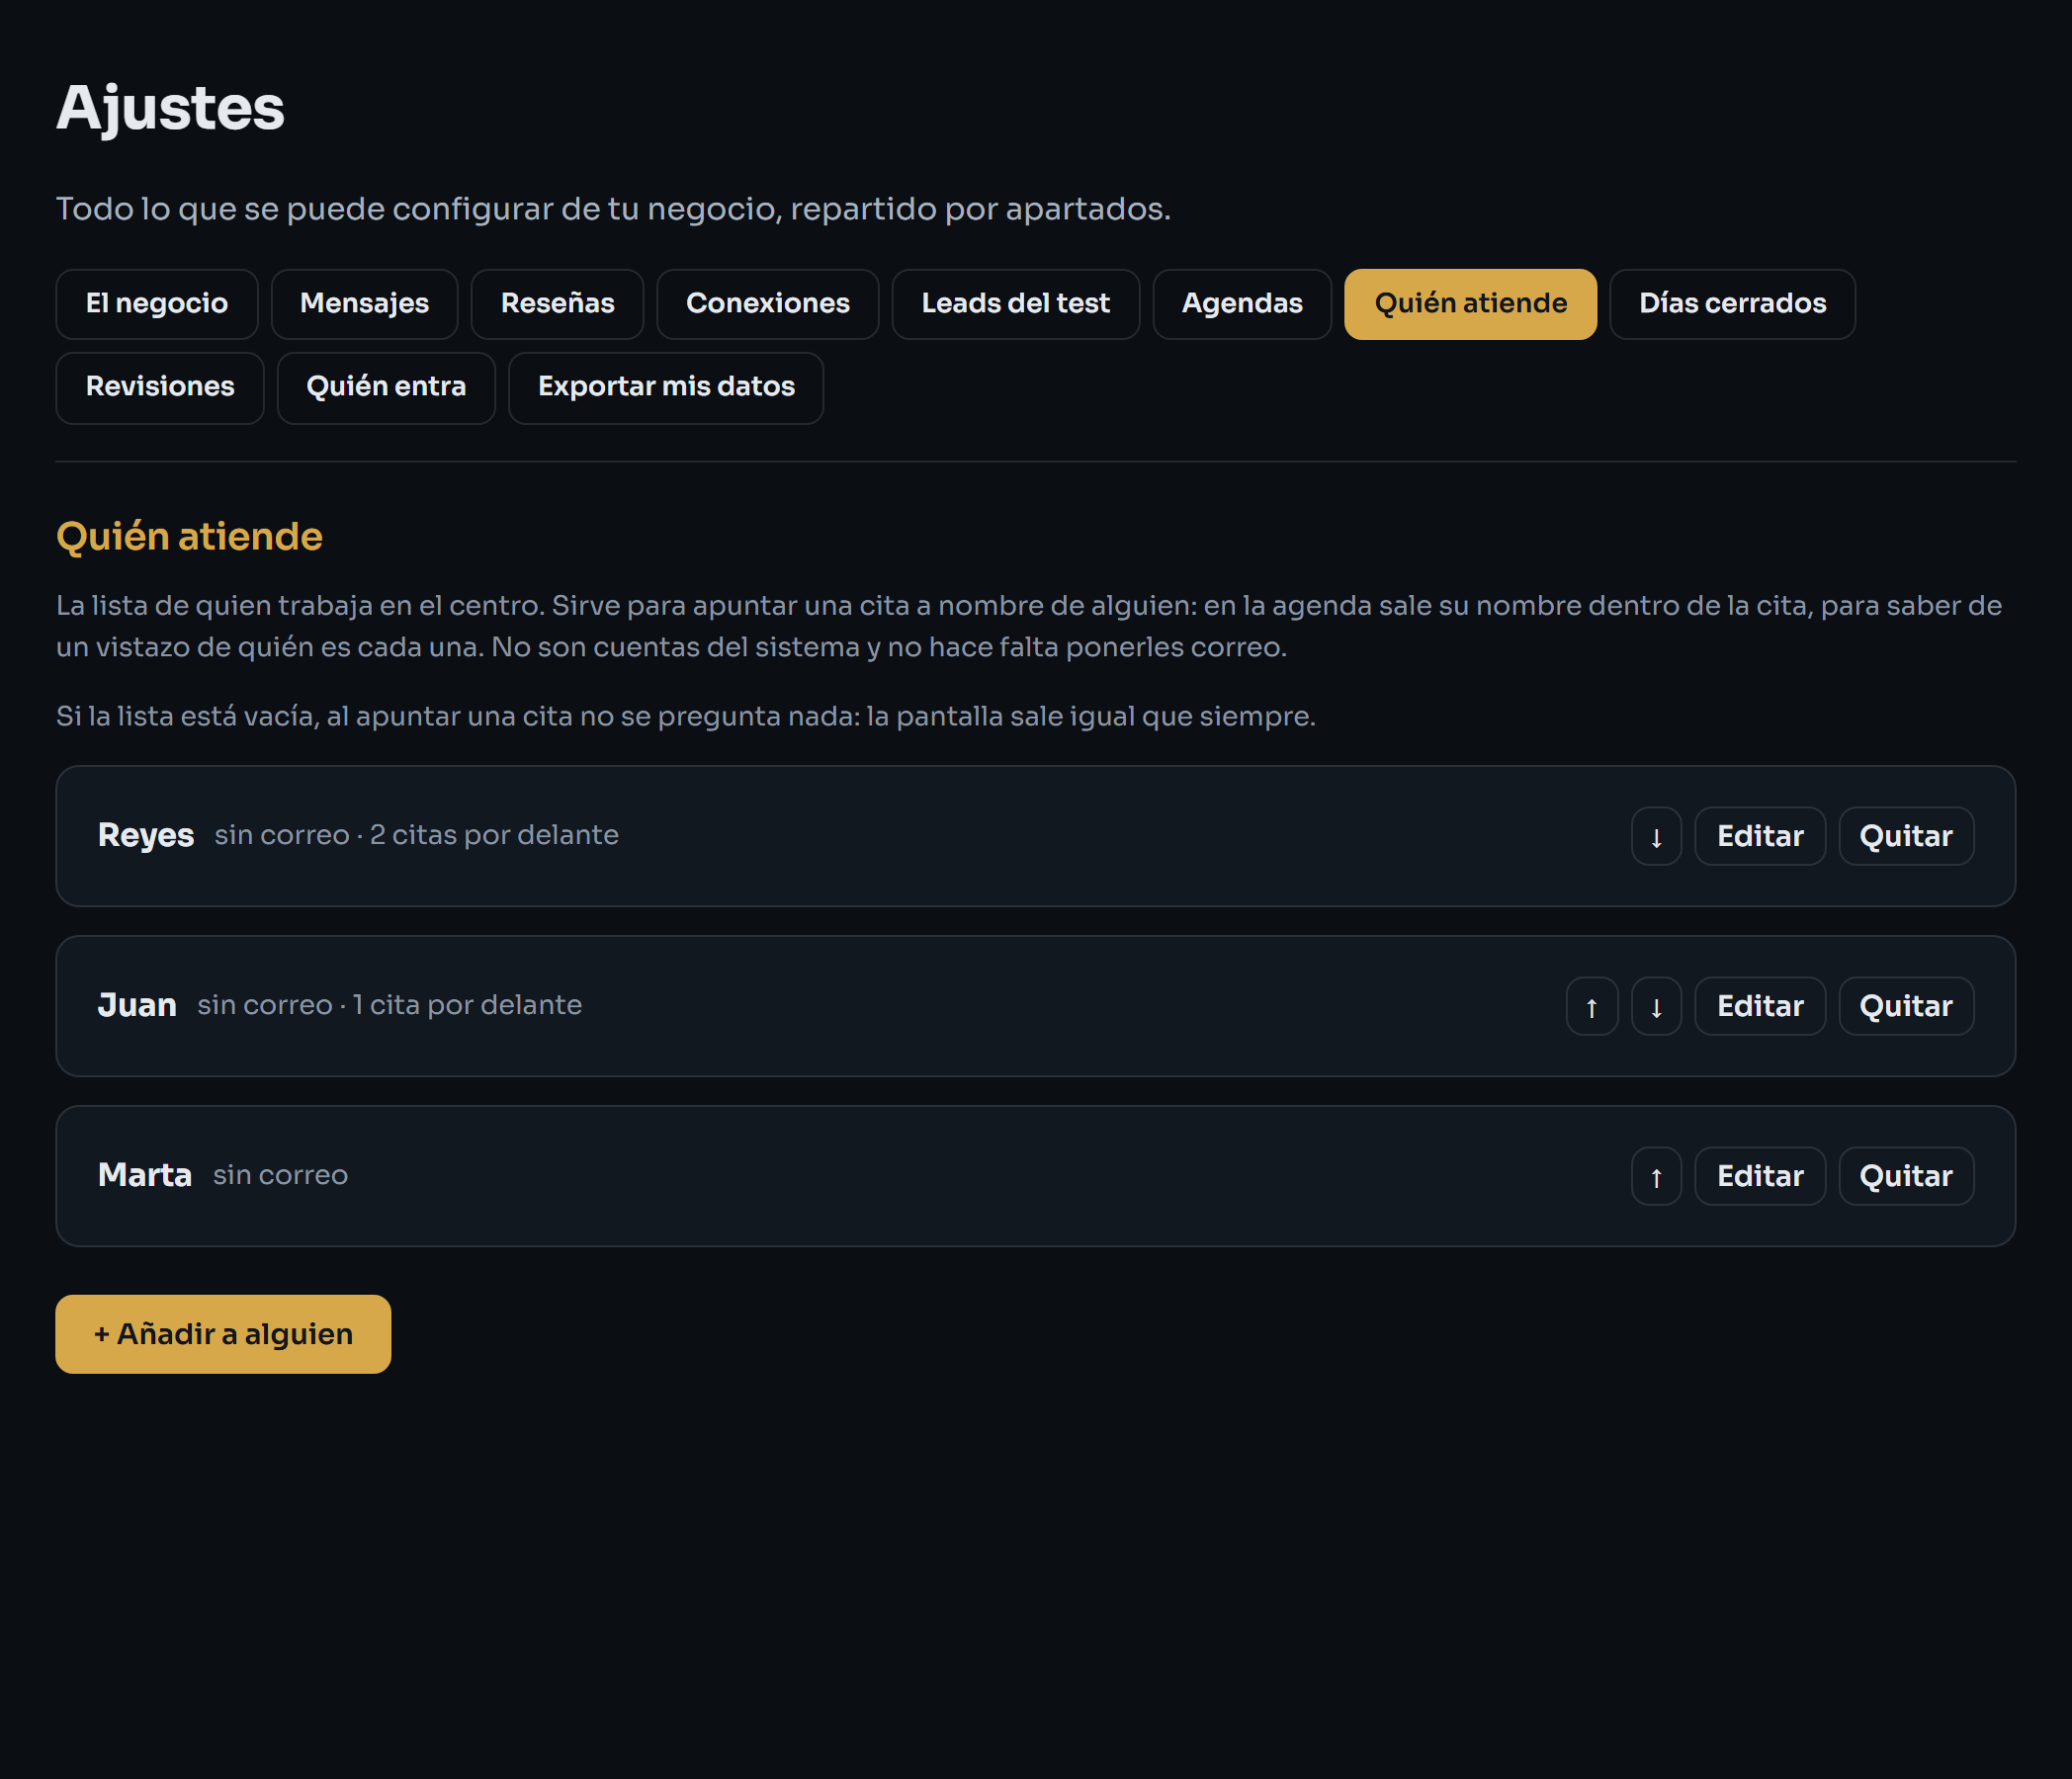Move Juan up with the arrow

coord(1591,1006)
